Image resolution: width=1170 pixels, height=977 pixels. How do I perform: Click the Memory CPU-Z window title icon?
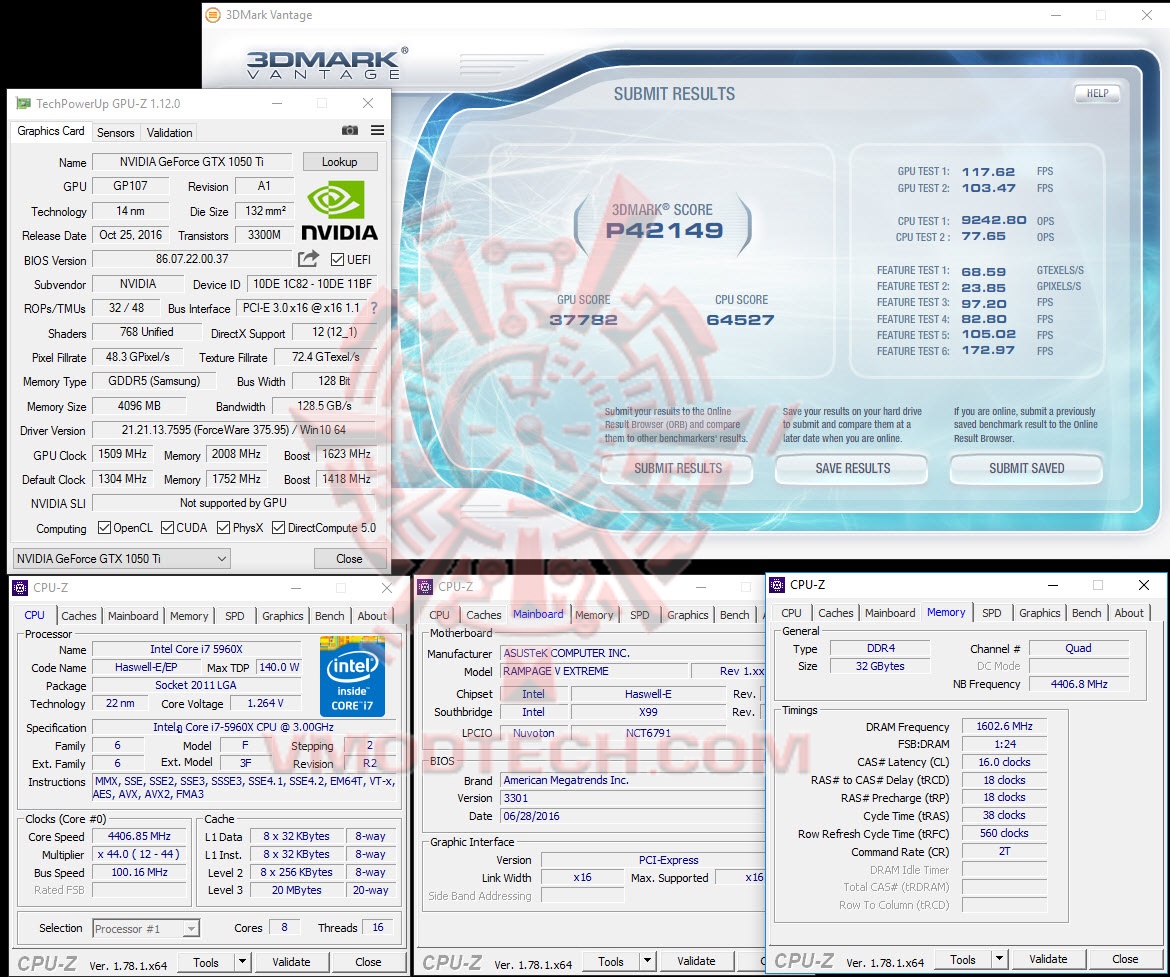pyautogui.click(x=778, y=584)
